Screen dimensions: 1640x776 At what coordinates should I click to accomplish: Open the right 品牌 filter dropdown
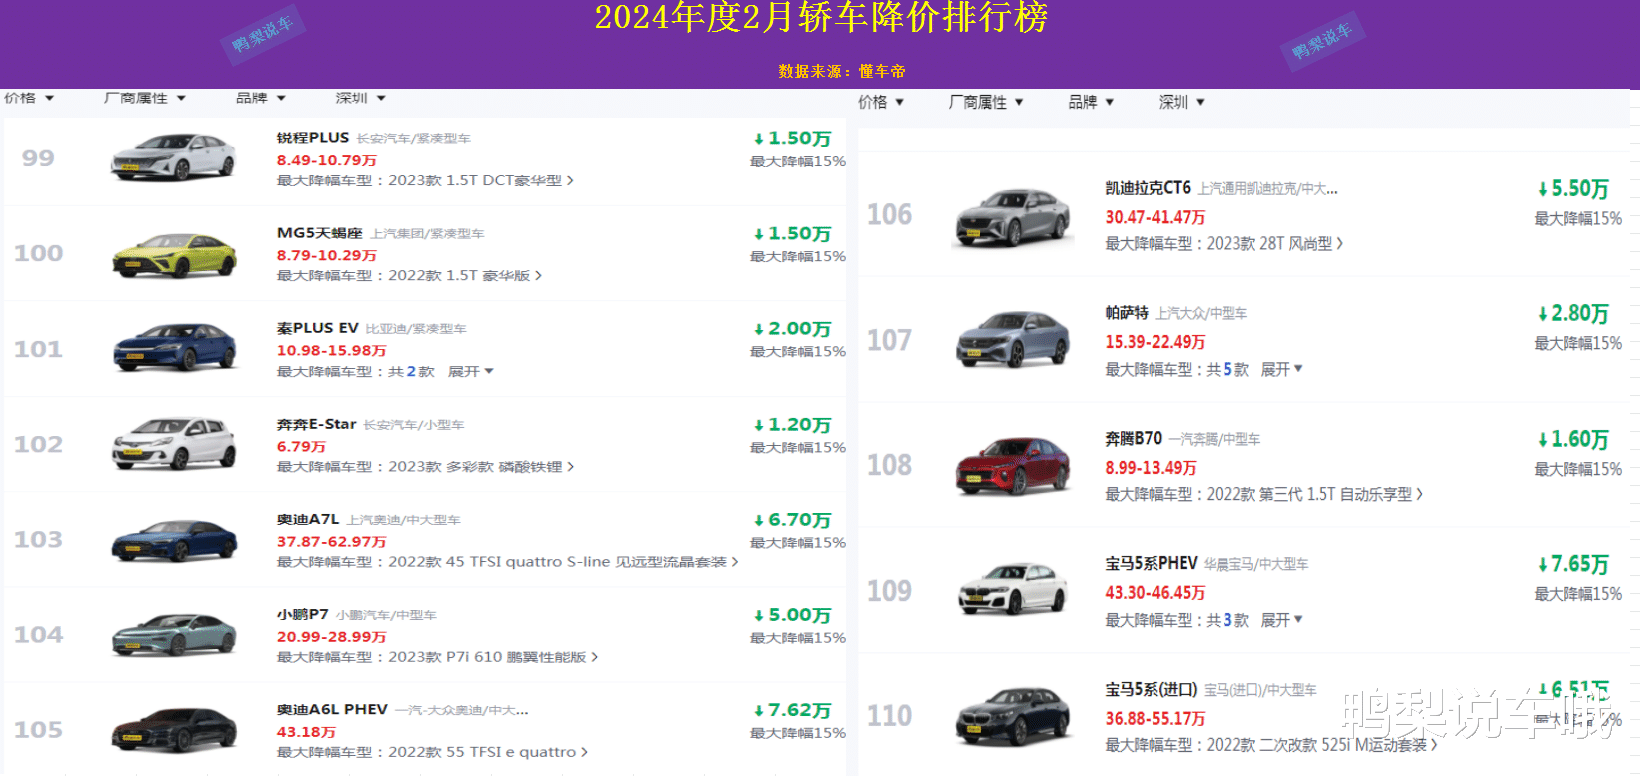click(x=1091, y=102)
